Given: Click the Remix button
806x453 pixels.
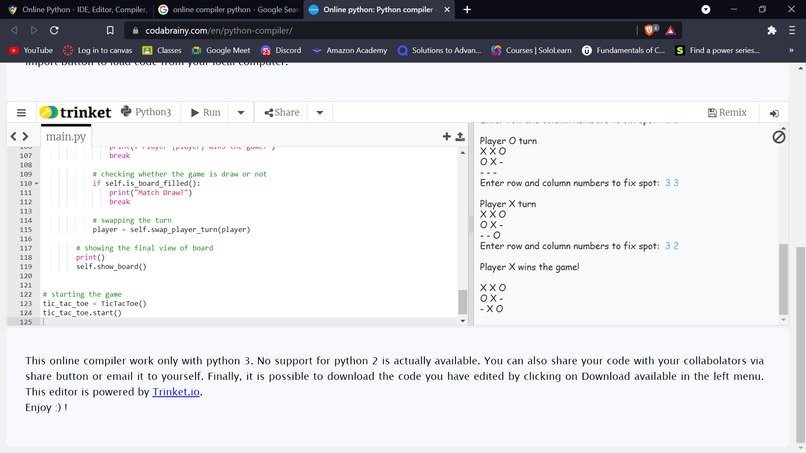Looking at the screenshot, I should tap(727, 113).
